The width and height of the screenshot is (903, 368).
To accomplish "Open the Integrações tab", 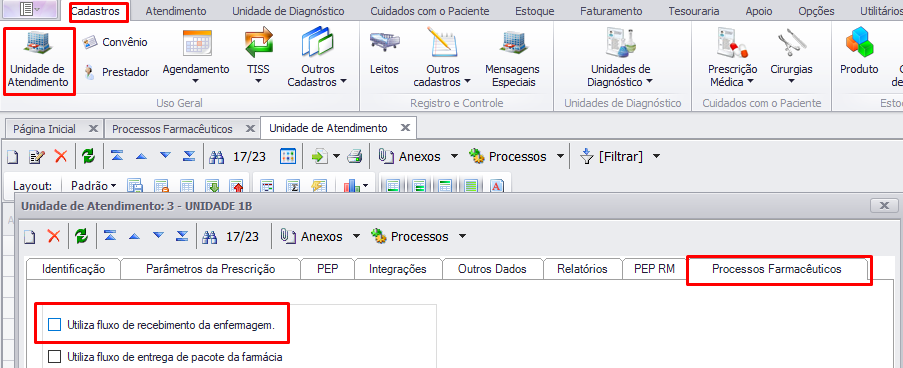I will click(x=397, y=269).
